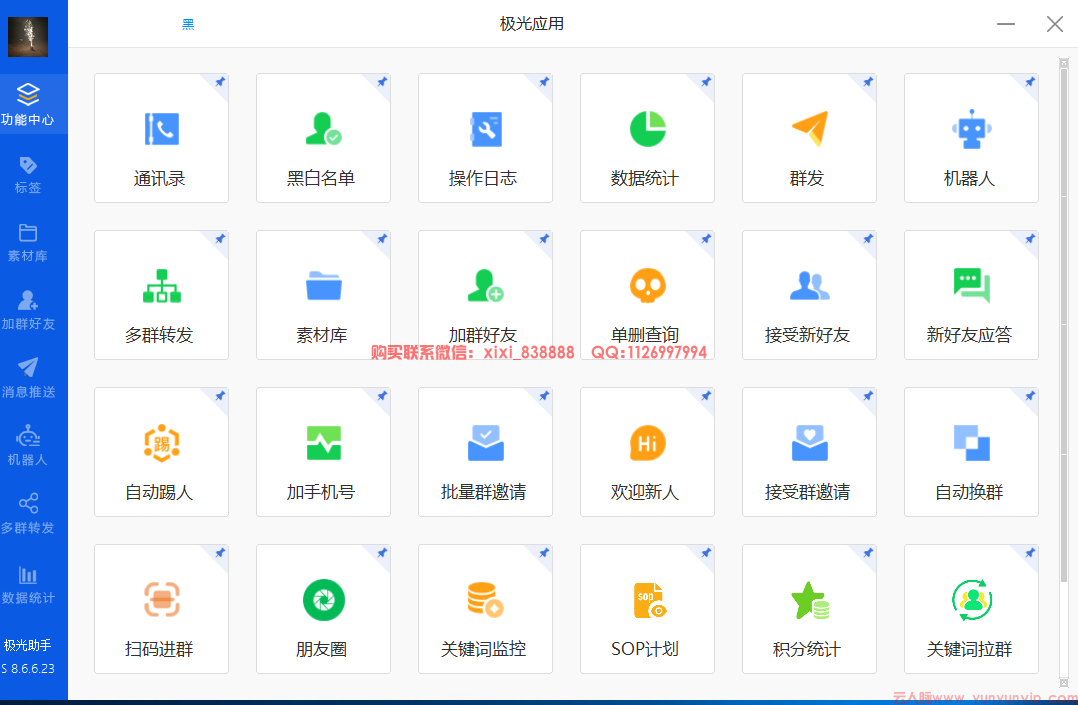
Task: Click the vertical scrollbar on the right
Action: click(x=1063, y=320)
